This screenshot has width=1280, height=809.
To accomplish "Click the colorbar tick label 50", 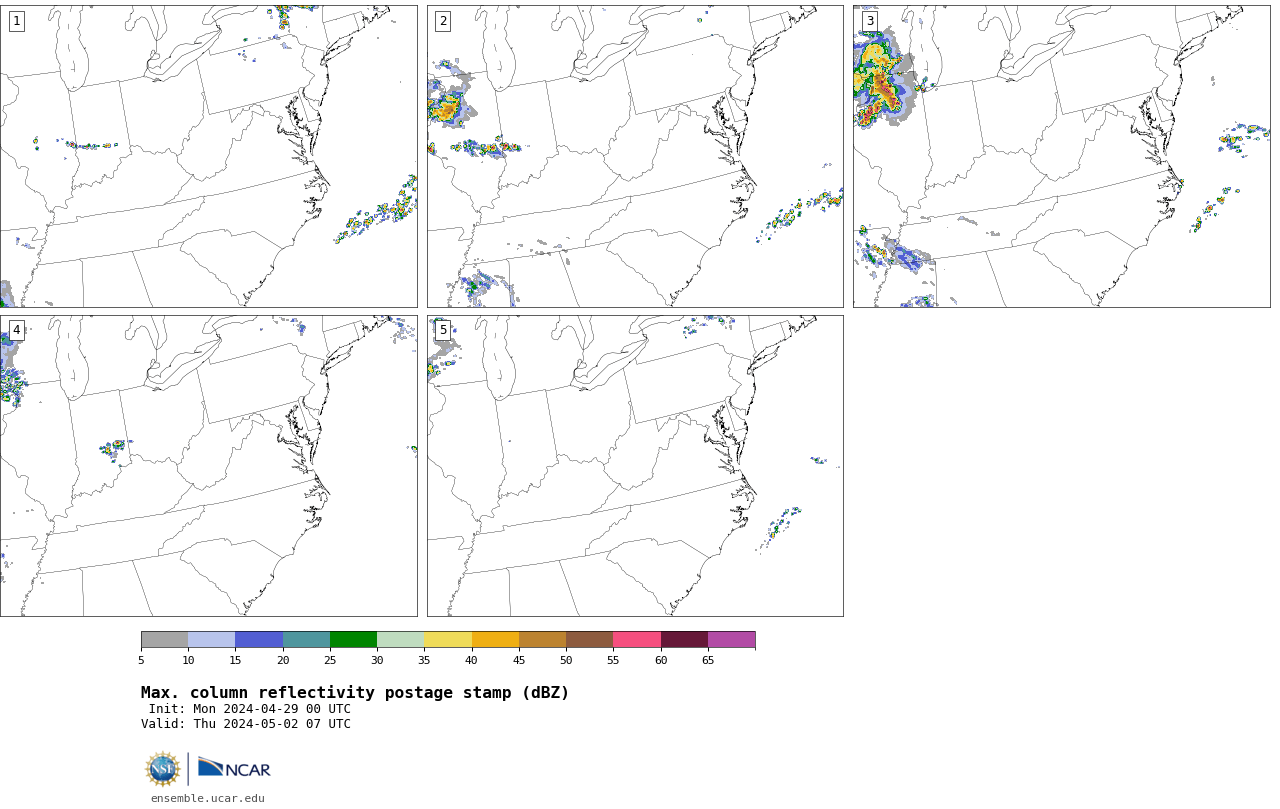I will click(x=566, y=660).
